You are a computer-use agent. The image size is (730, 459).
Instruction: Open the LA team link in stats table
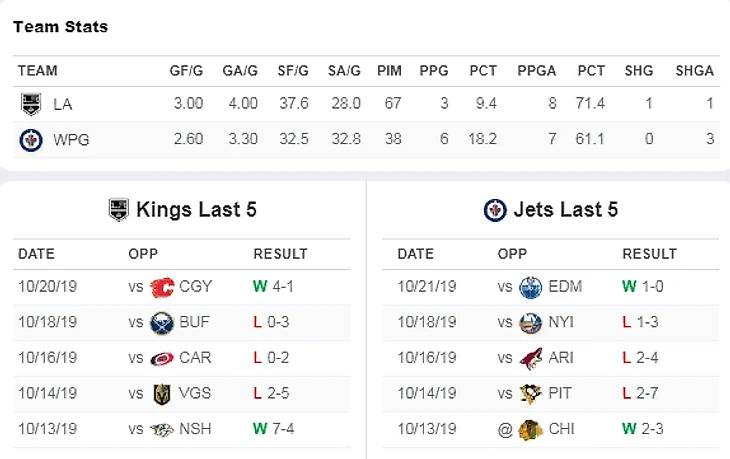tap(63, 104)
